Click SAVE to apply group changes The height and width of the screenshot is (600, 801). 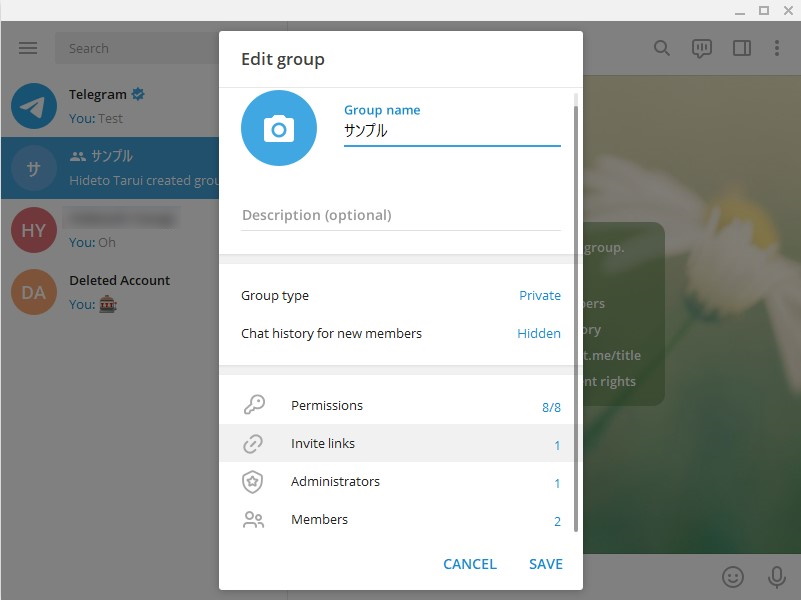coord(546,564)
